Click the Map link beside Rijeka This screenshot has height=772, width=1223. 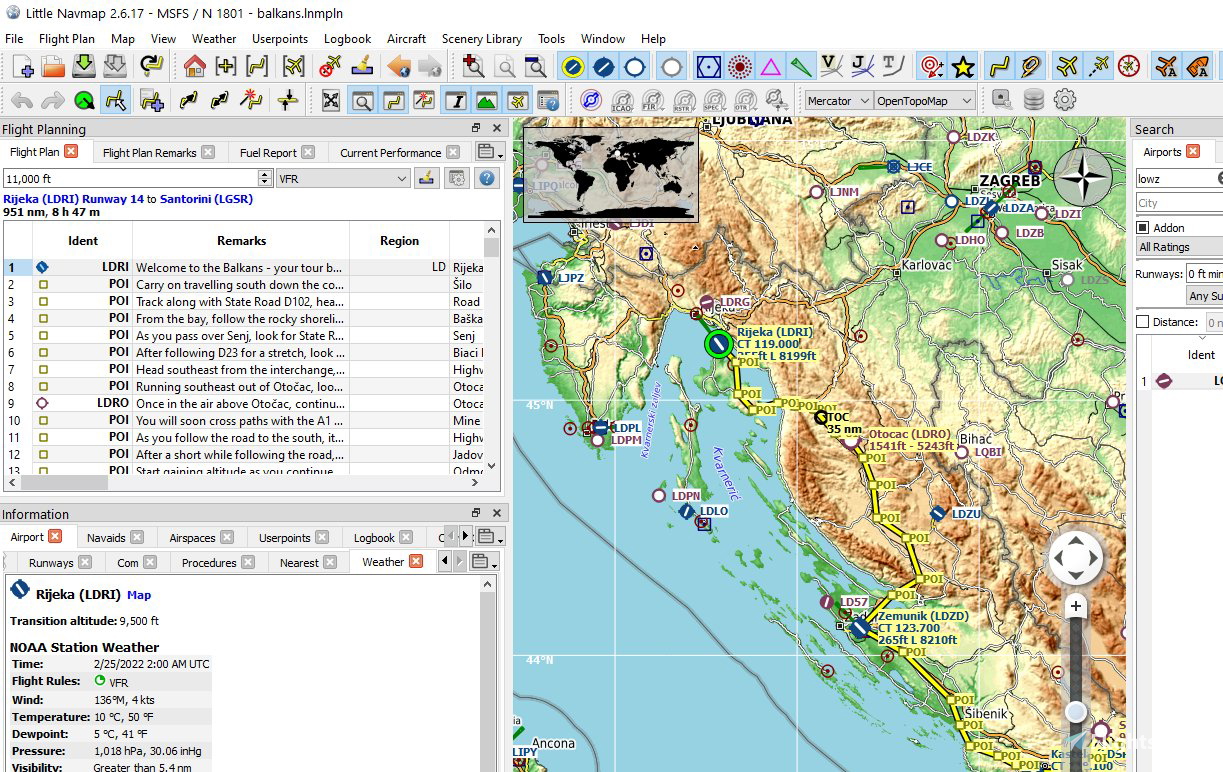point(139,595)
